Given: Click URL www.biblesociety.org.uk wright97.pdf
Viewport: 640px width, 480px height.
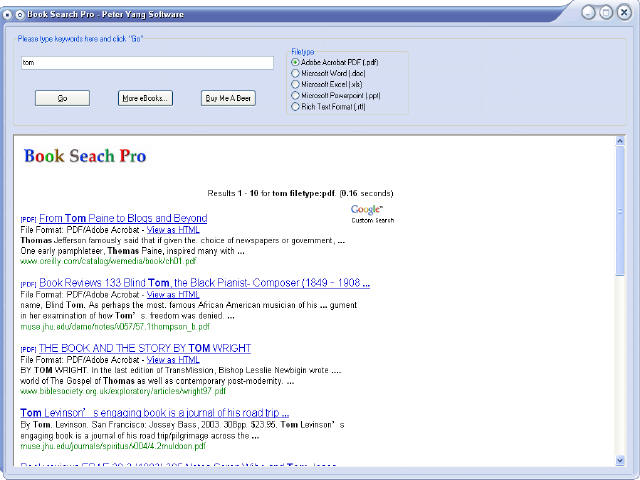Looking at the screenshot, I should click(123, 391).
